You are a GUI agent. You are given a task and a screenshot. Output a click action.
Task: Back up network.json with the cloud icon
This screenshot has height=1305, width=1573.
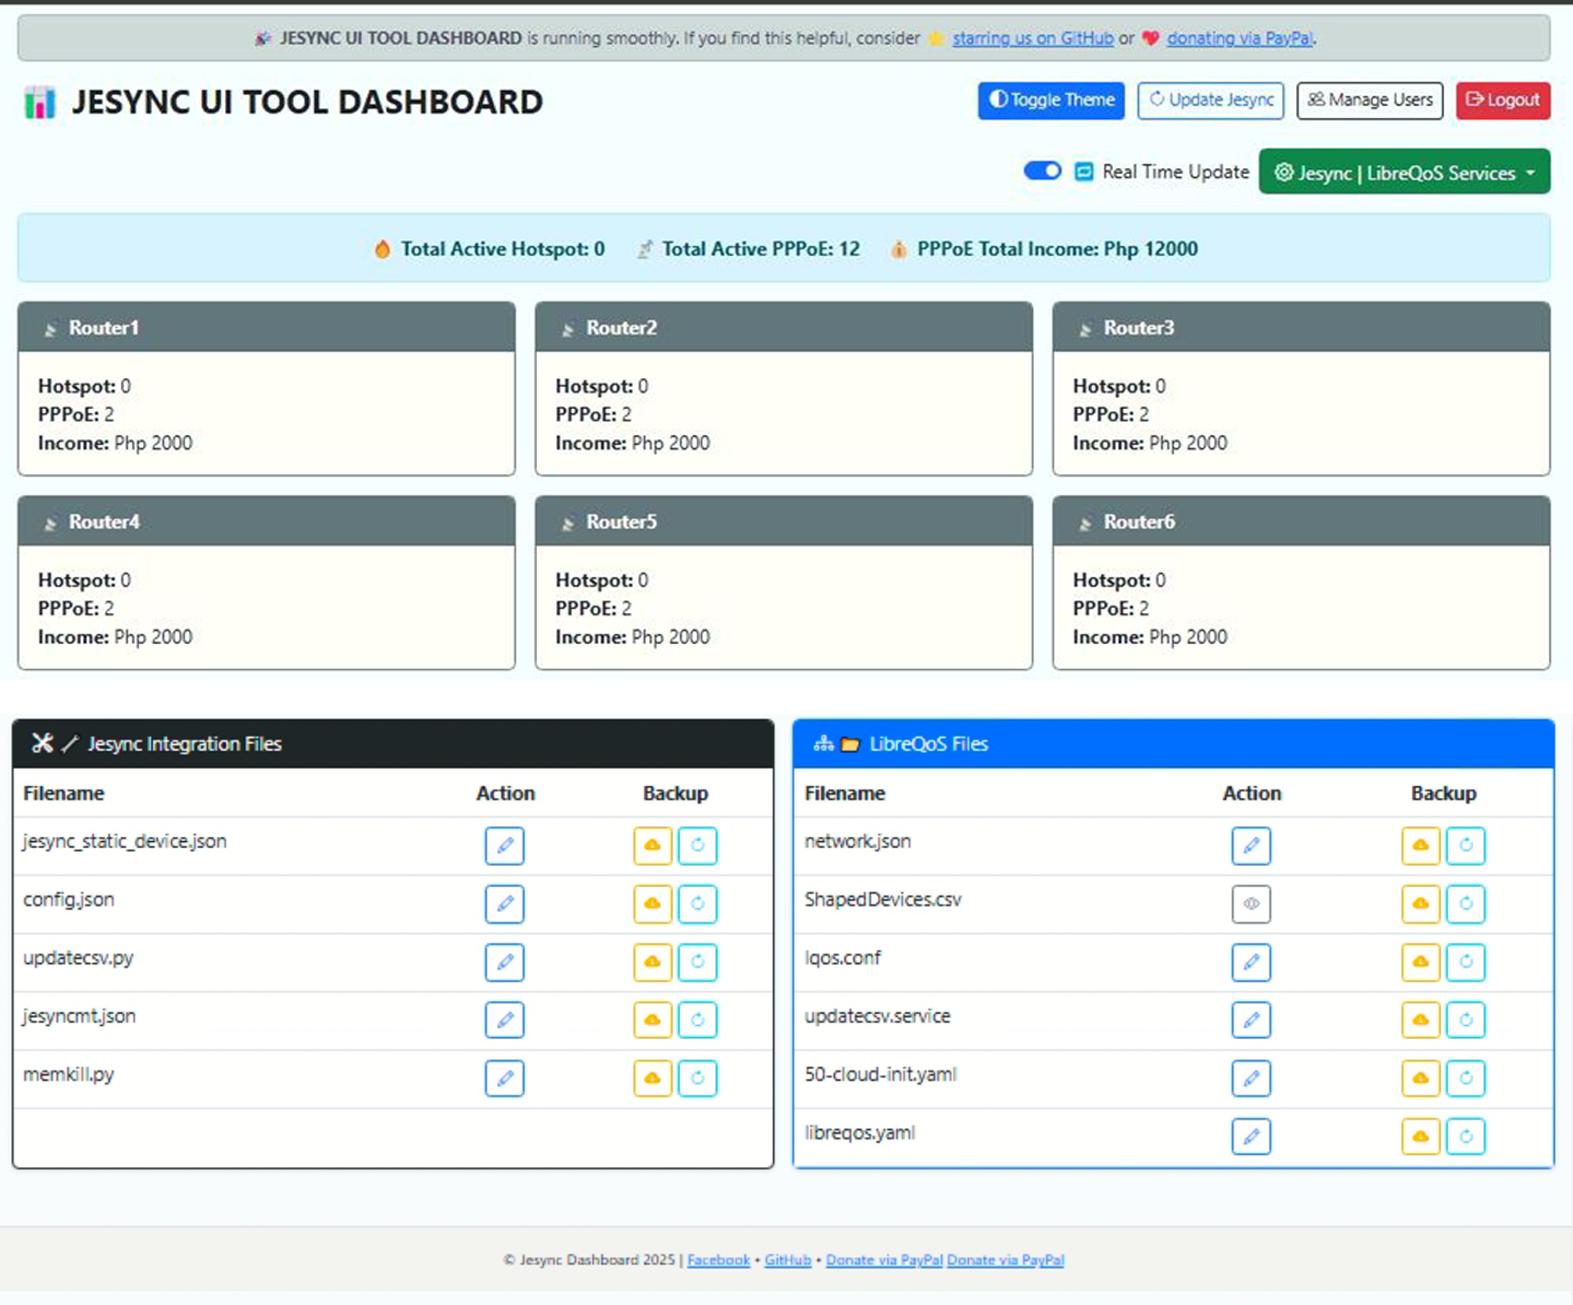pos(1421,846)
